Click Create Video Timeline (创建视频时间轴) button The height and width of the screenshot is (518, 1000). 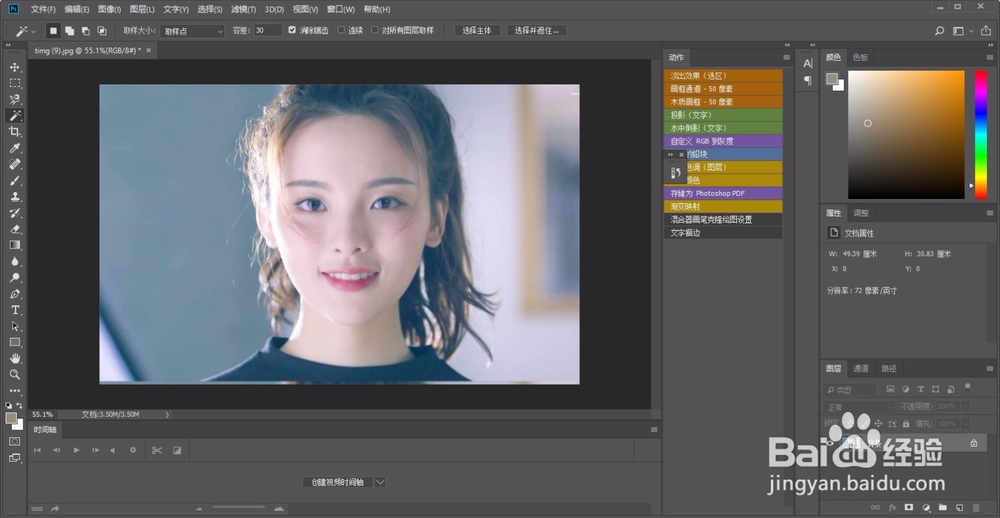click(337, 482)
